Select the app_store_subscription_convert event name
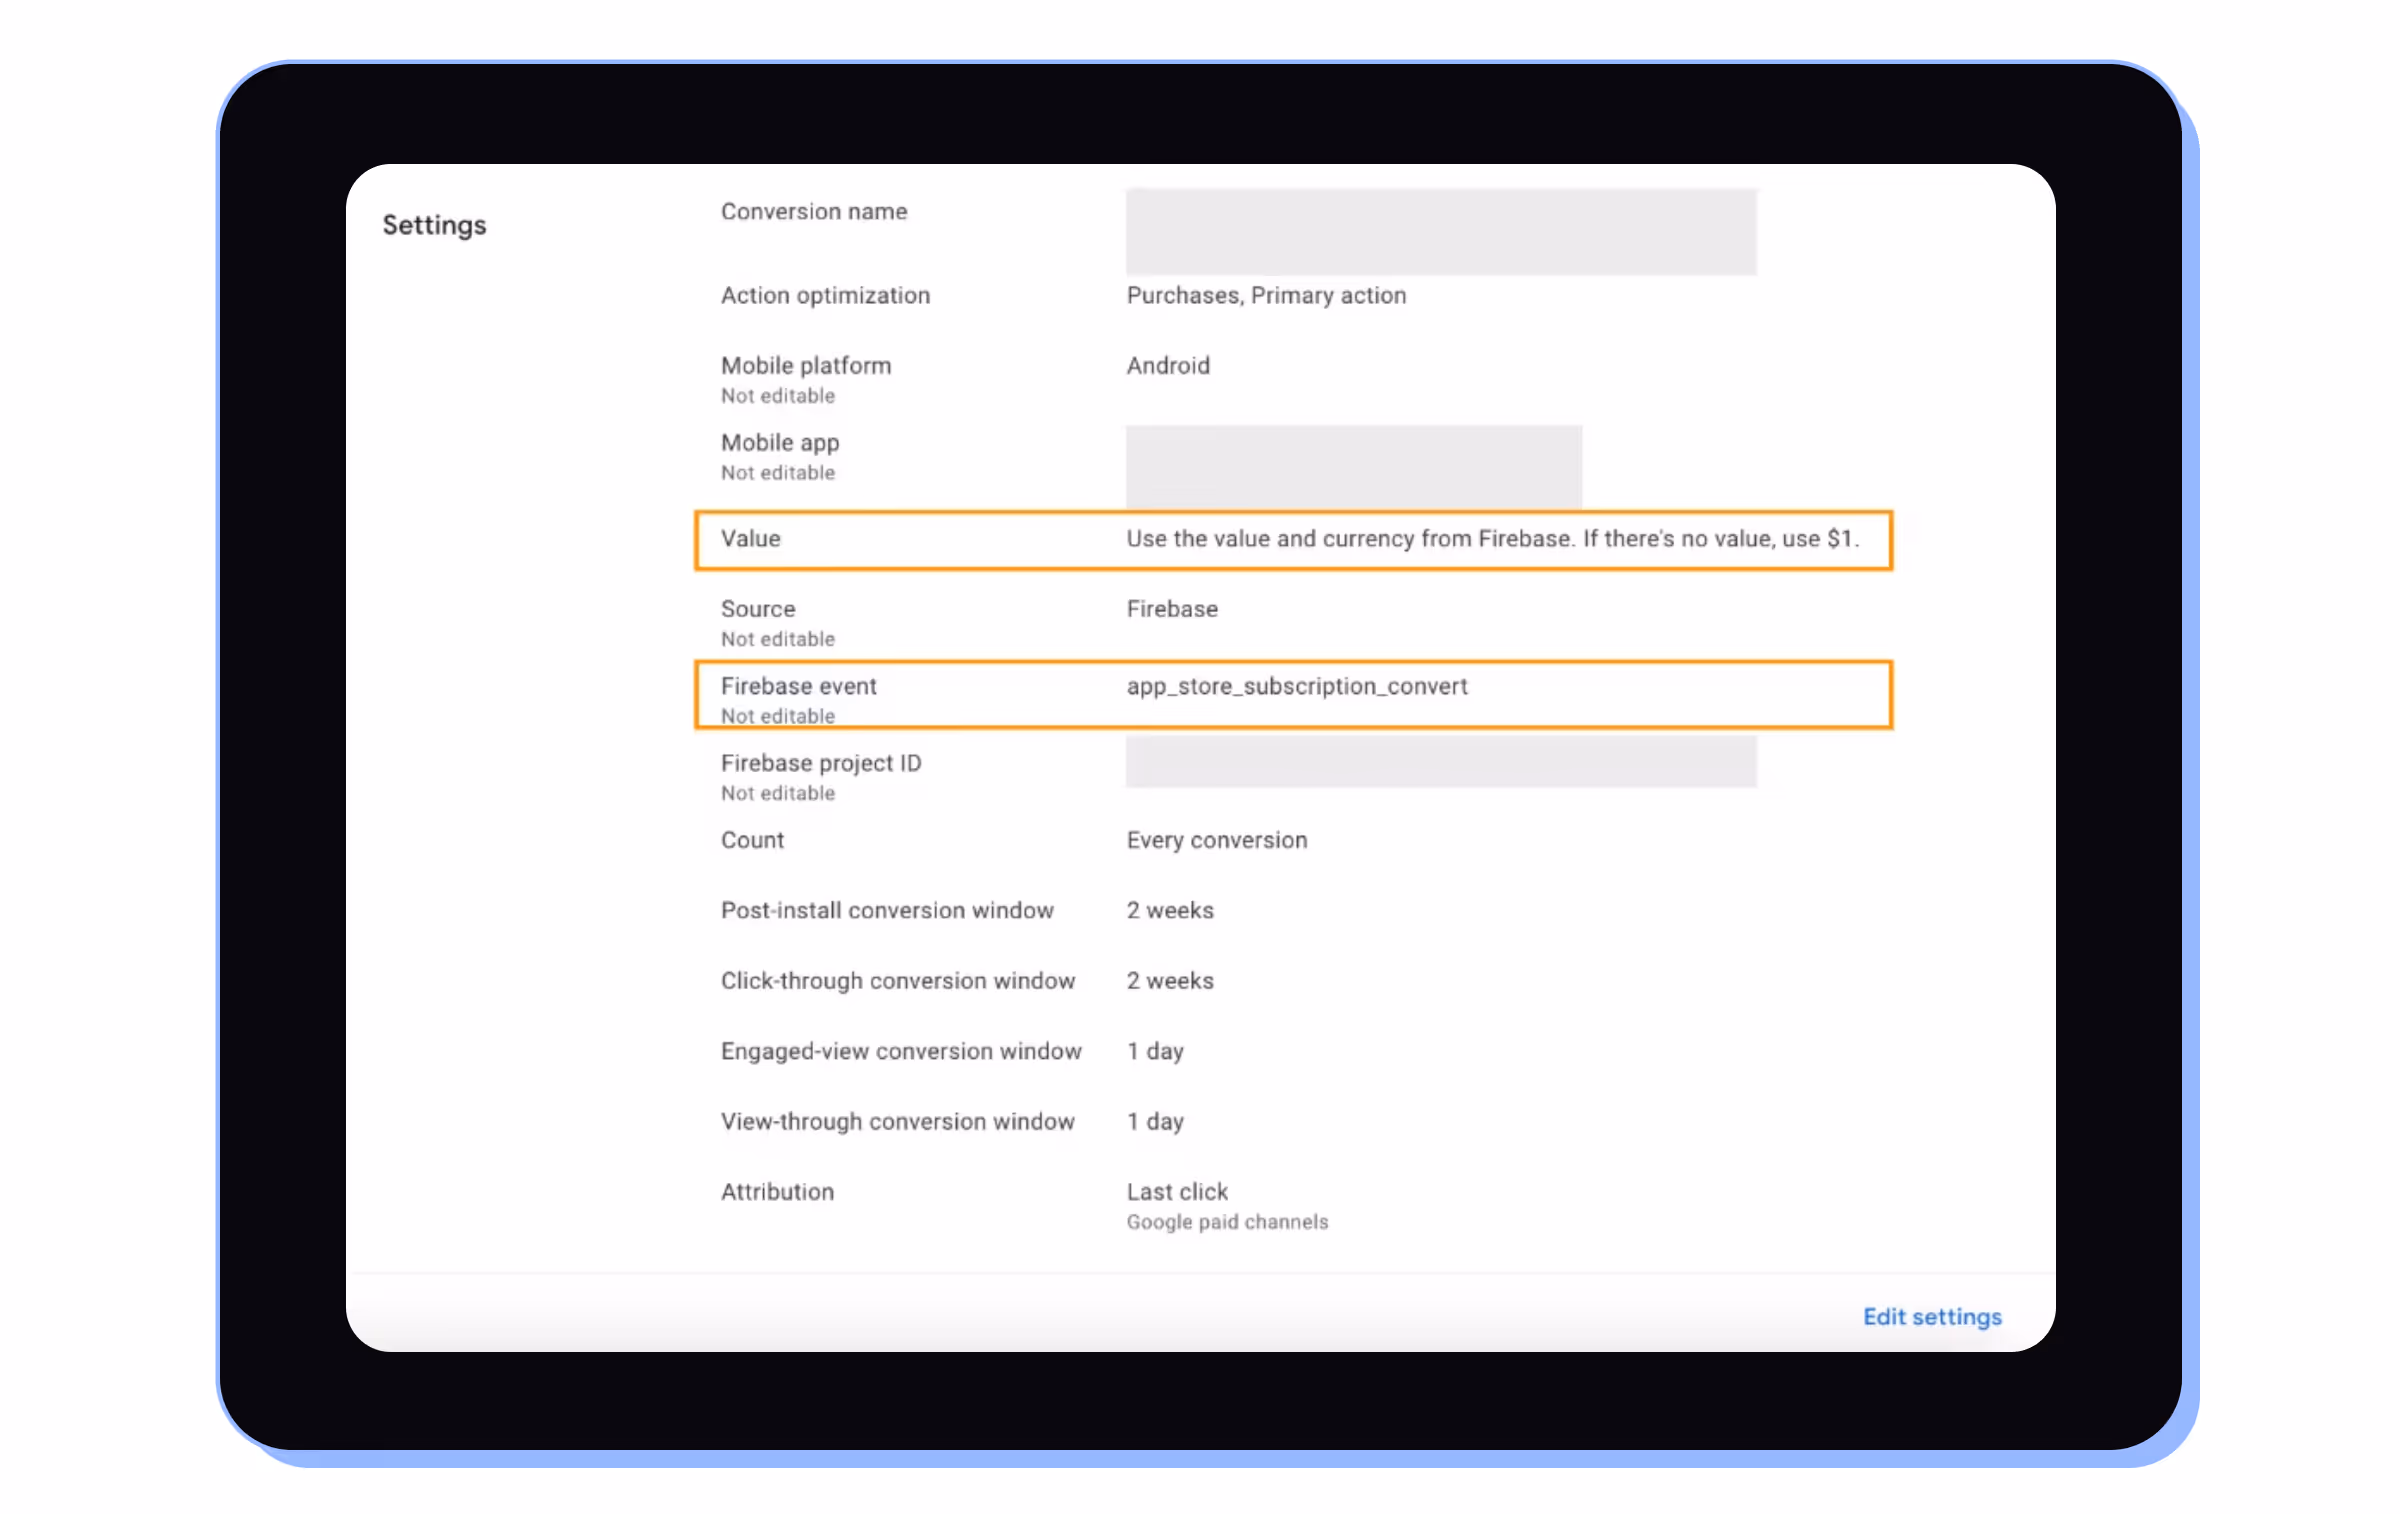Image resolution: width=2400 pixels, height=1514 pixels. (x=1296, y=686)
